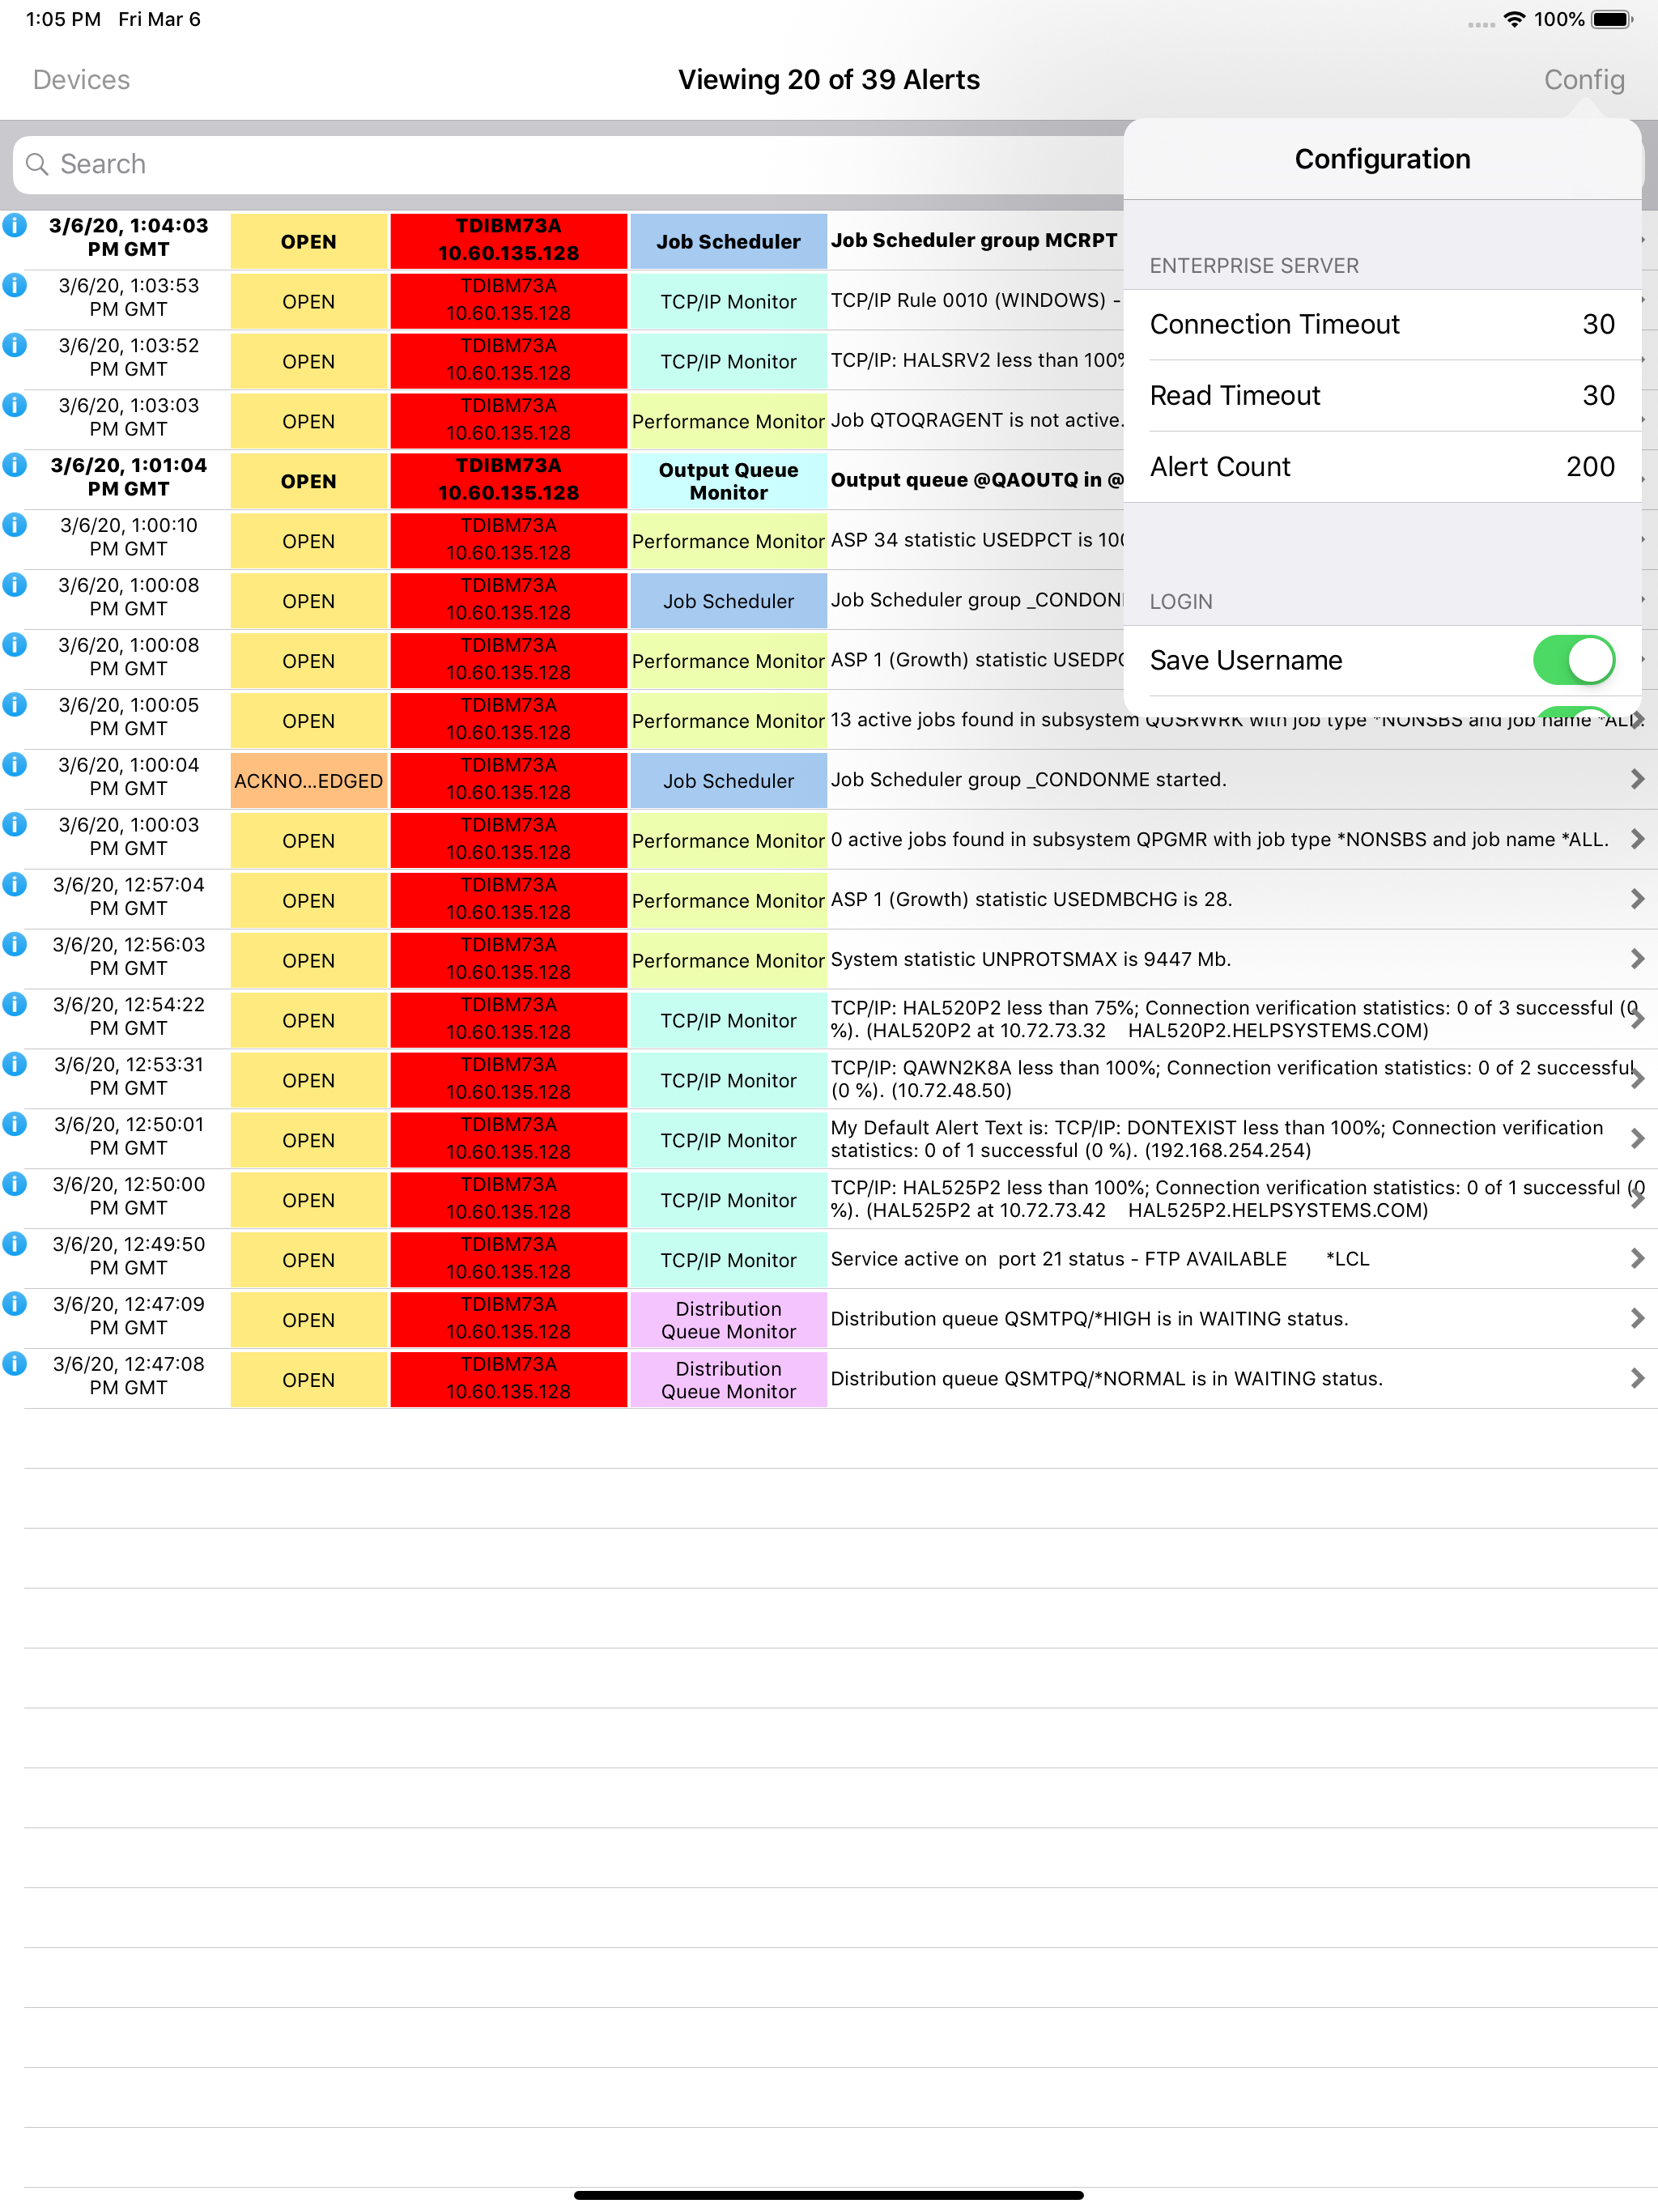1658x2212 pixels.
Task: Turn off the Save Username switch
Action: coord(1574,660)
